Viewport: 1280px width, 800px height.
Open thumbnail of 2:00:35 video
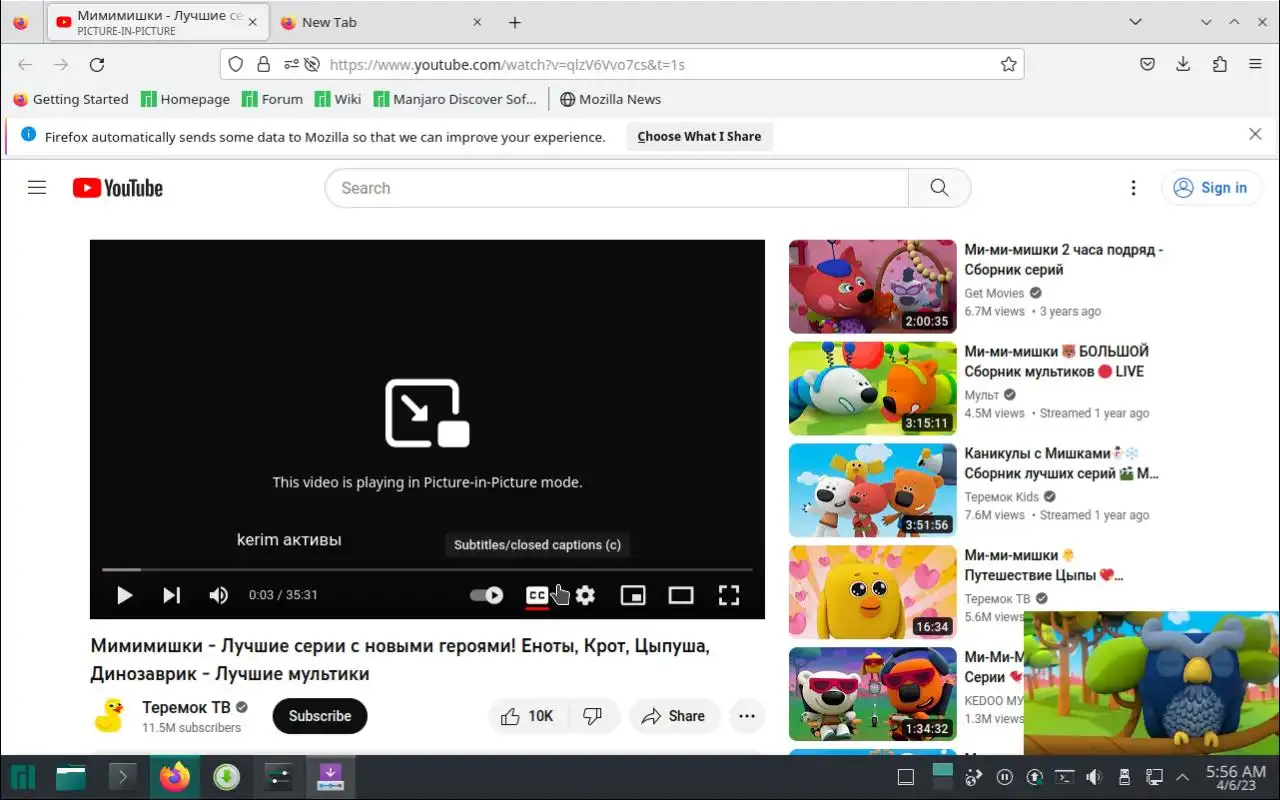[x=873, y=287]
